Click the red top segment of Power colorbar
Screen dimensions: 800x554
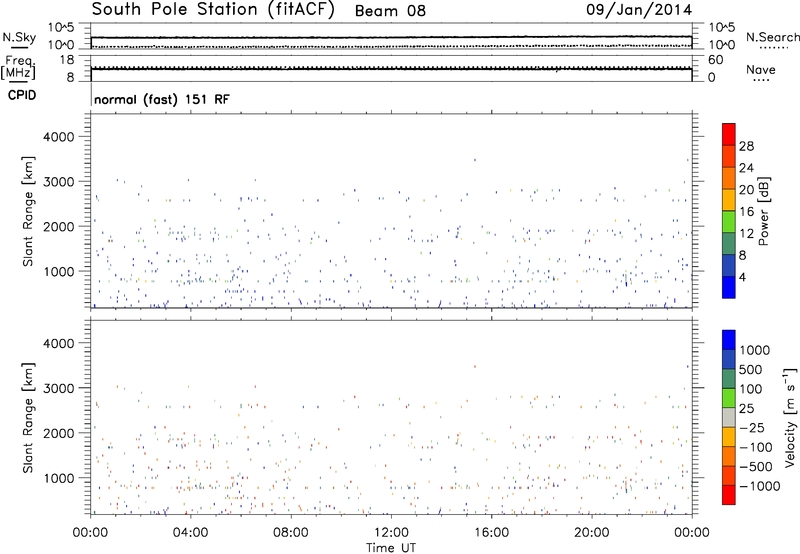click(729, 135)
